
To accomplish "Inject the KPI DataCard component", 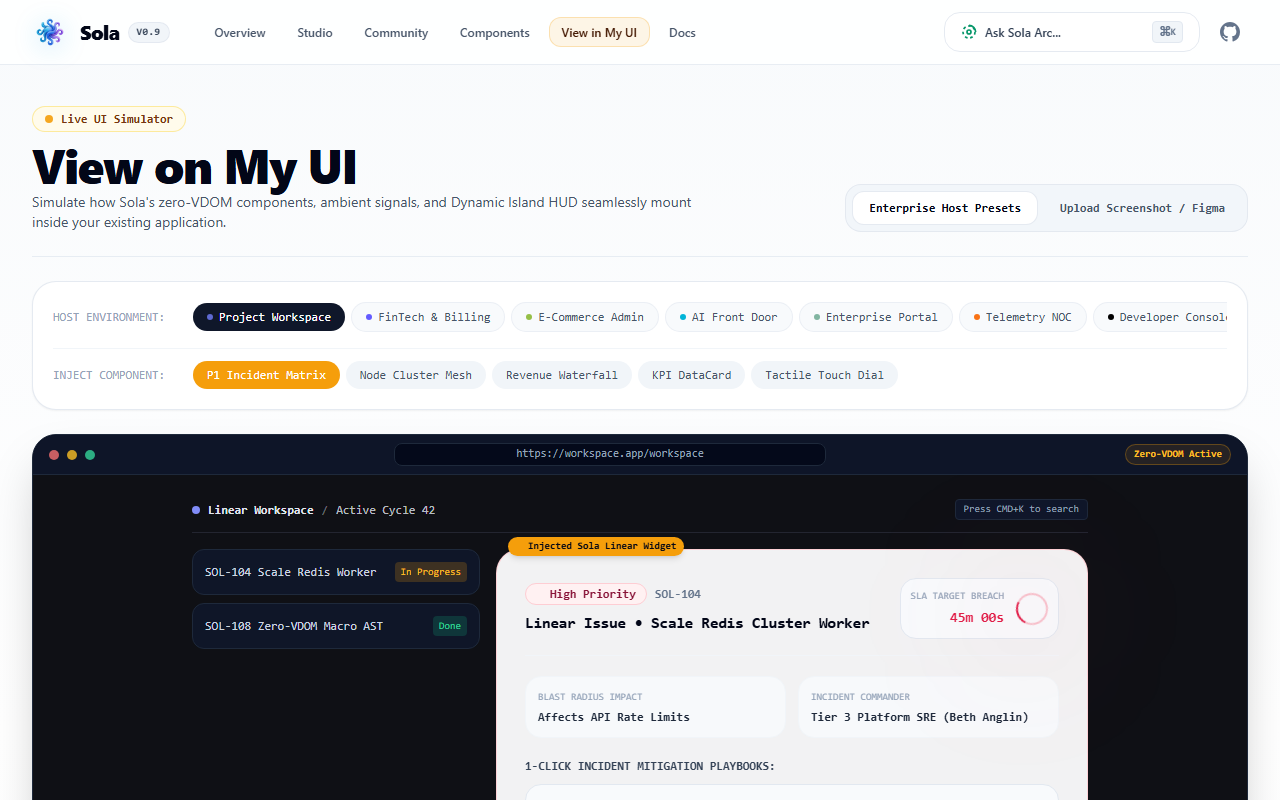I will point(692,375).
